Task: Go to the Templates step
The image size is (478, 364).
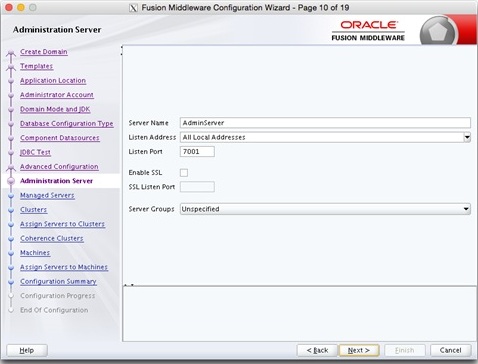Action: pos(36,66)
